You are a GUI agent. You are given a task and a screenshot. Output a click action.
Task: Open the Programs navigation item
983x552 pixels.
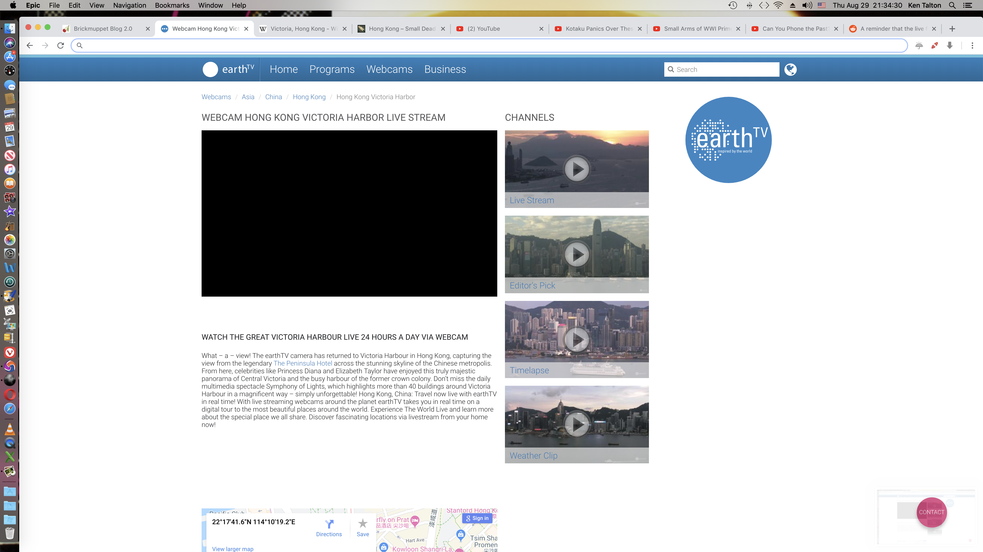[332, 69]
